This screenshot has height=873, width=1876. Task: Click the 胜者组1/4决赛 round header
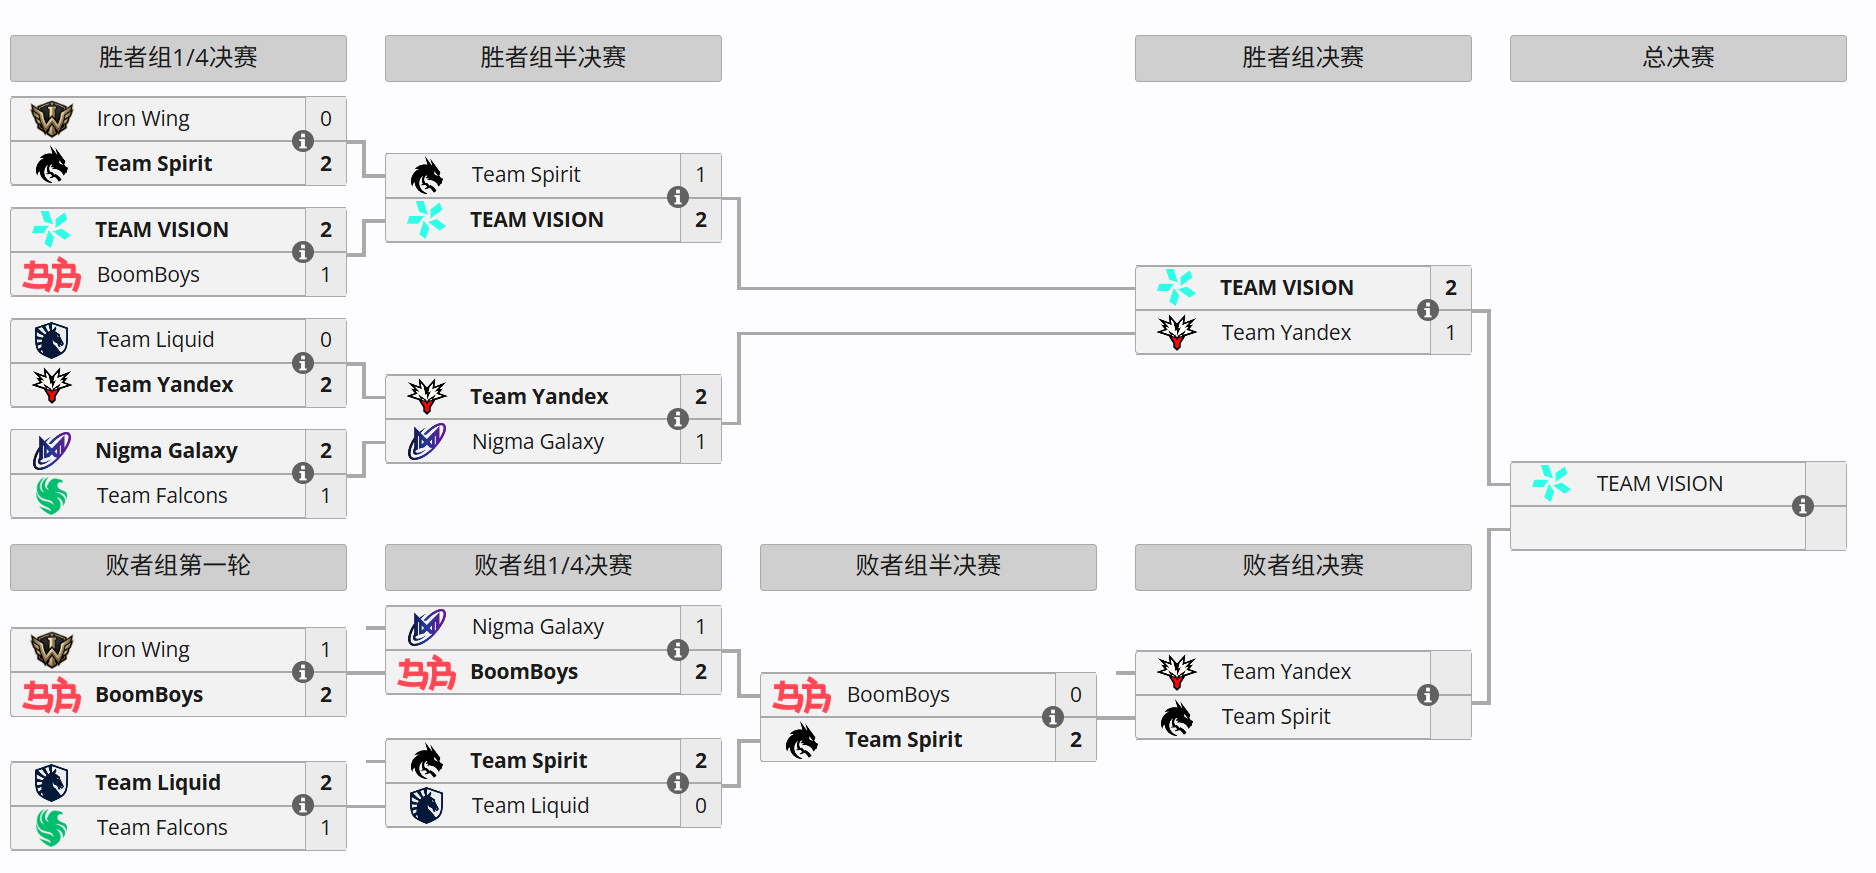(178, 58)
